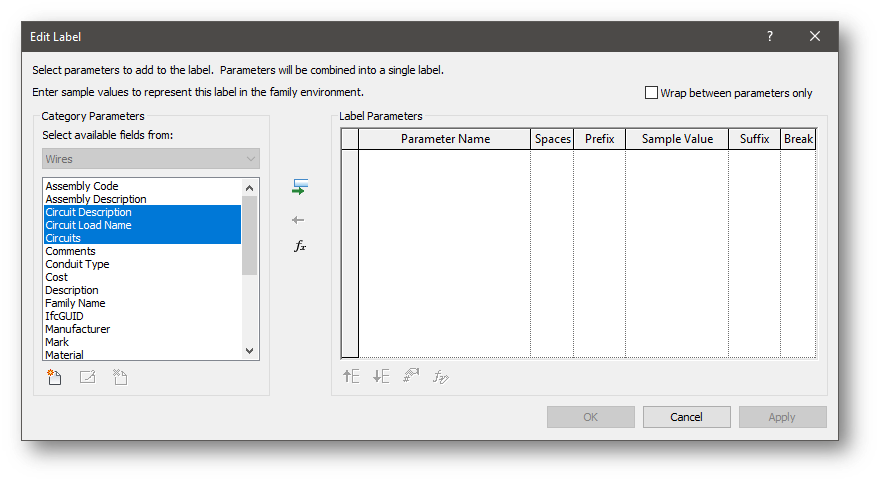Viewport: 881px width, 483px height.
Task: Select Material parameter
Action: (x=65, y=354)
